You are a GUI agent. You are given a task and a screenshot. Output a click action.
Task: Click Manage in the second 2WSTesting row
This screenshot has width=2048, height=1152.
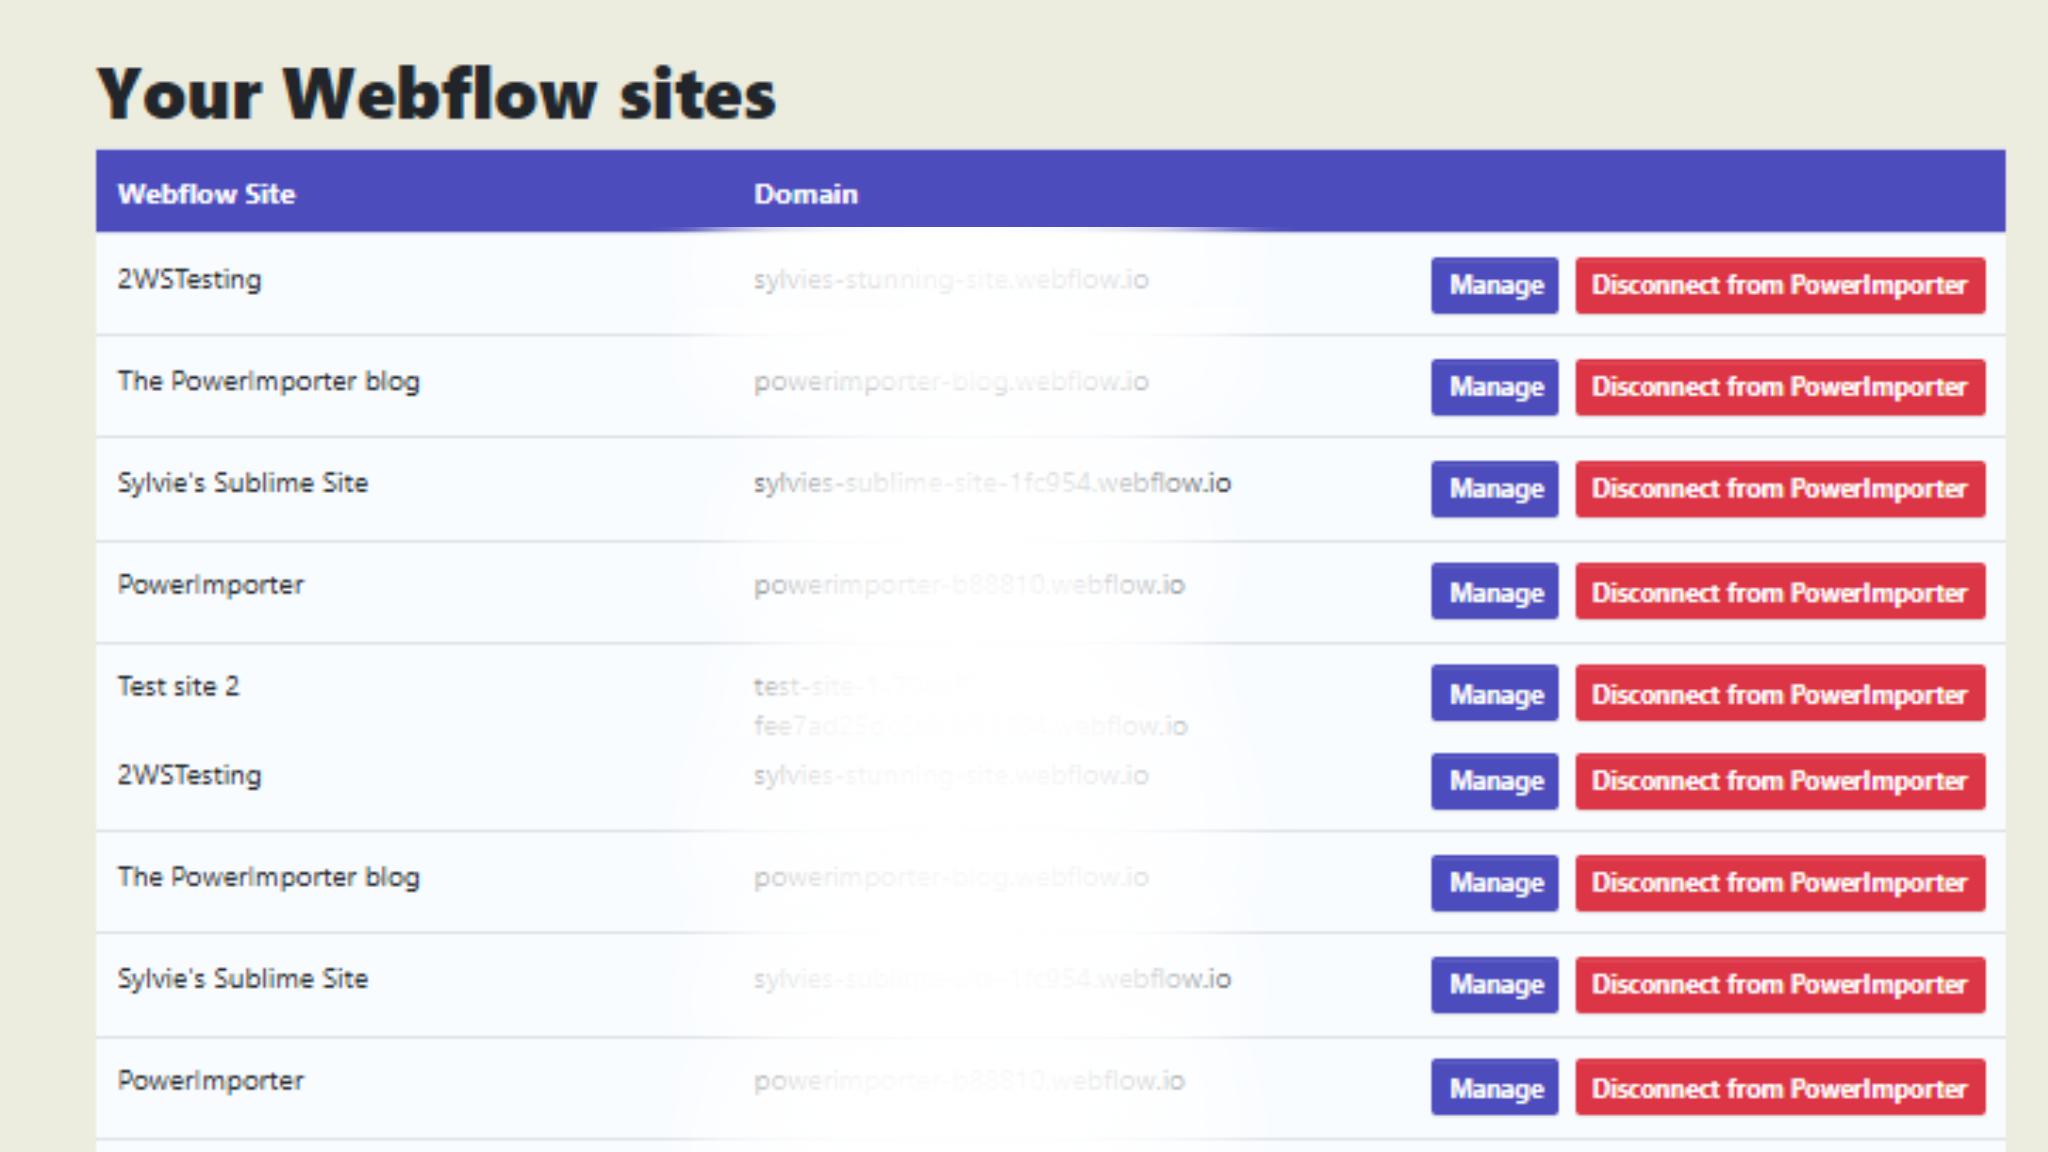1494,781
